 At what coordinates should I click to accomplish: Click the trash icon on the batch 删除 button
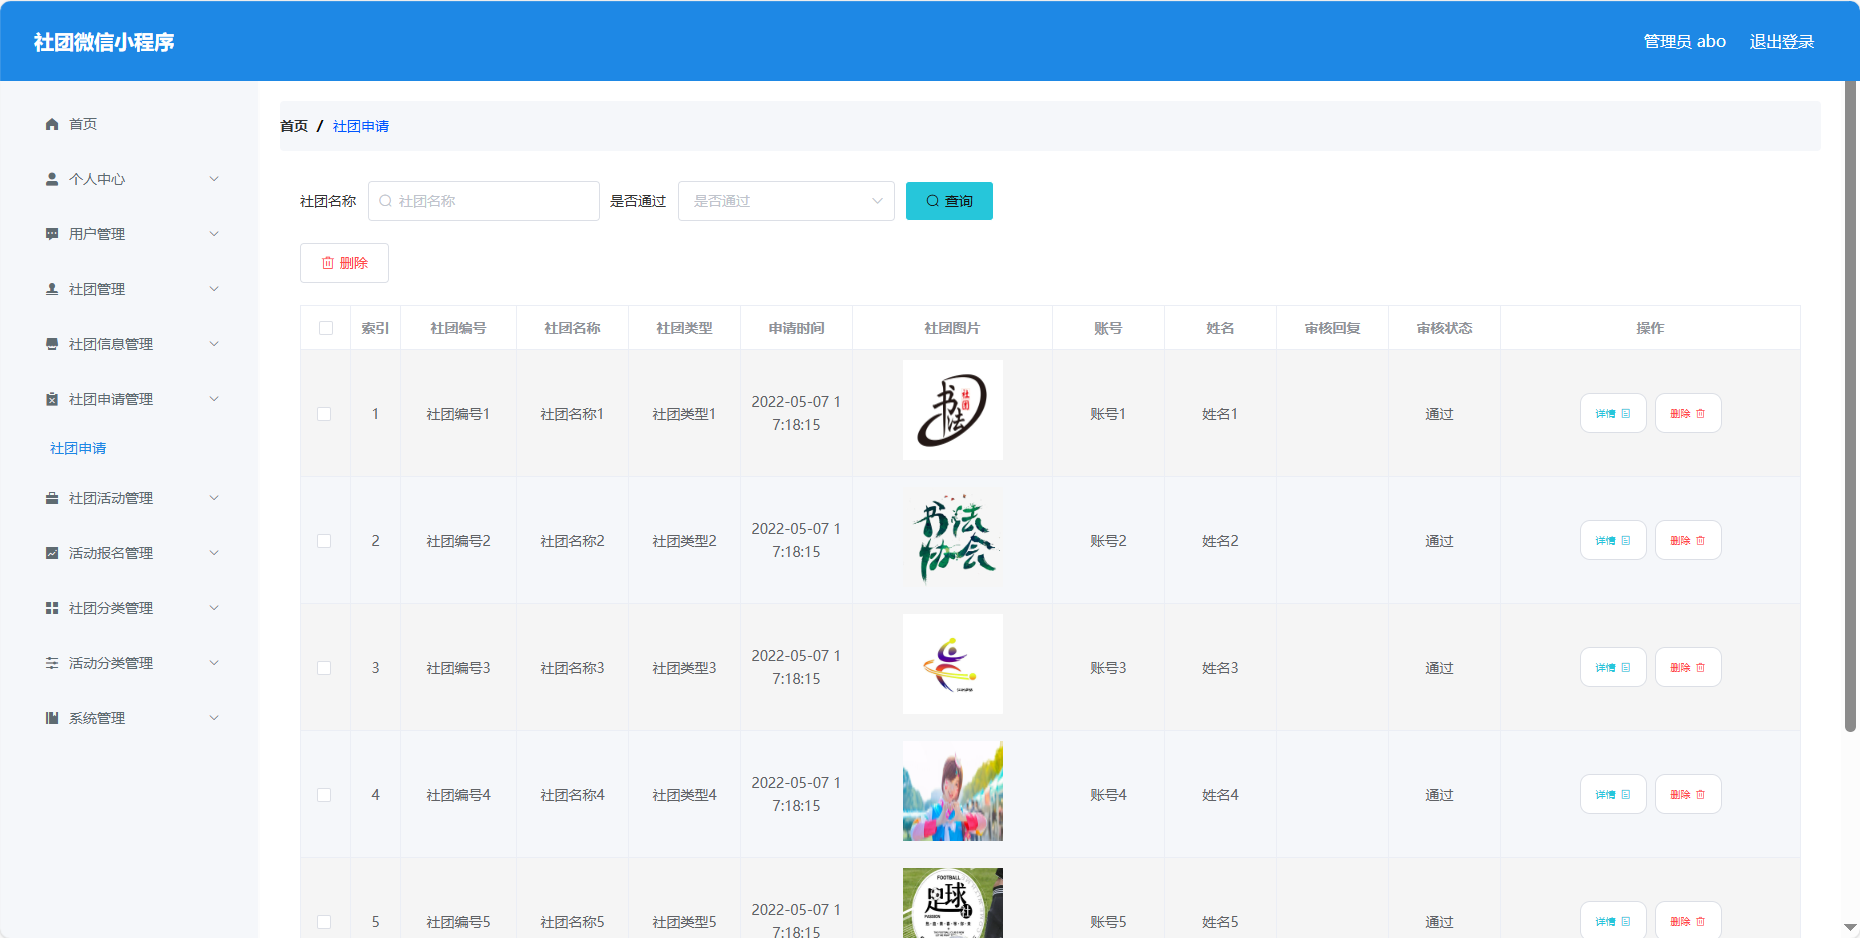tap(328, 263)
